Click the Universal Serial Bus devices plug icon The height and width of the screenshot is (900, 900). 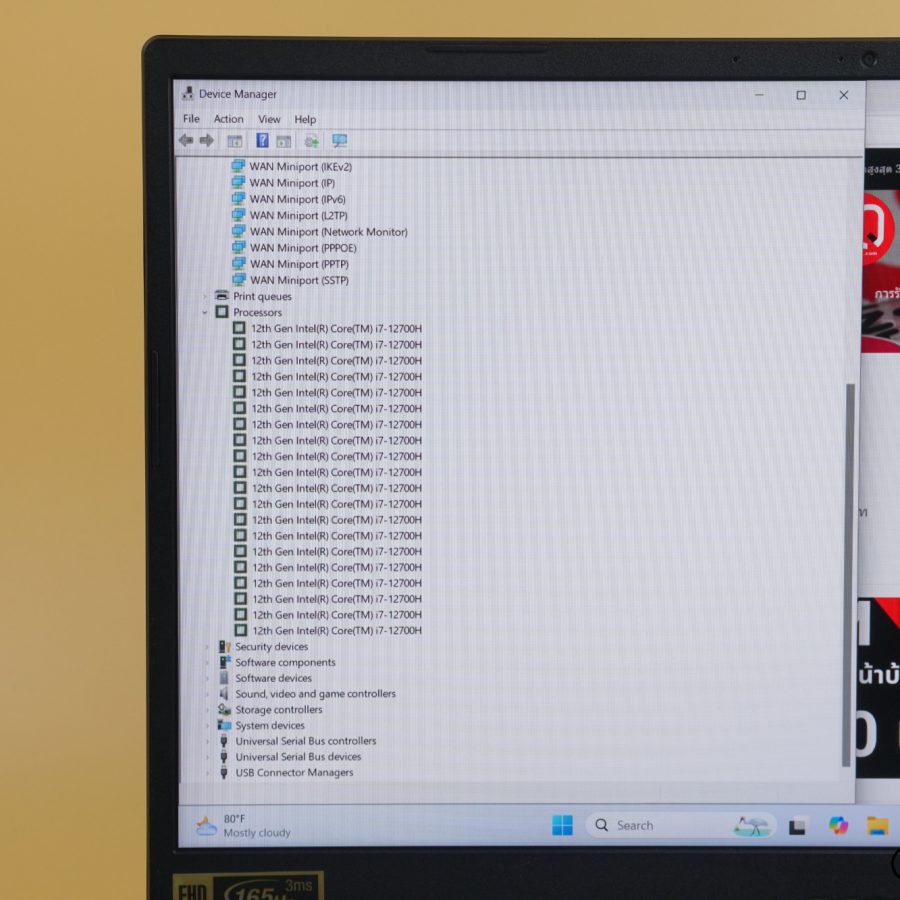pyautogui.click(x=224, y=757)
